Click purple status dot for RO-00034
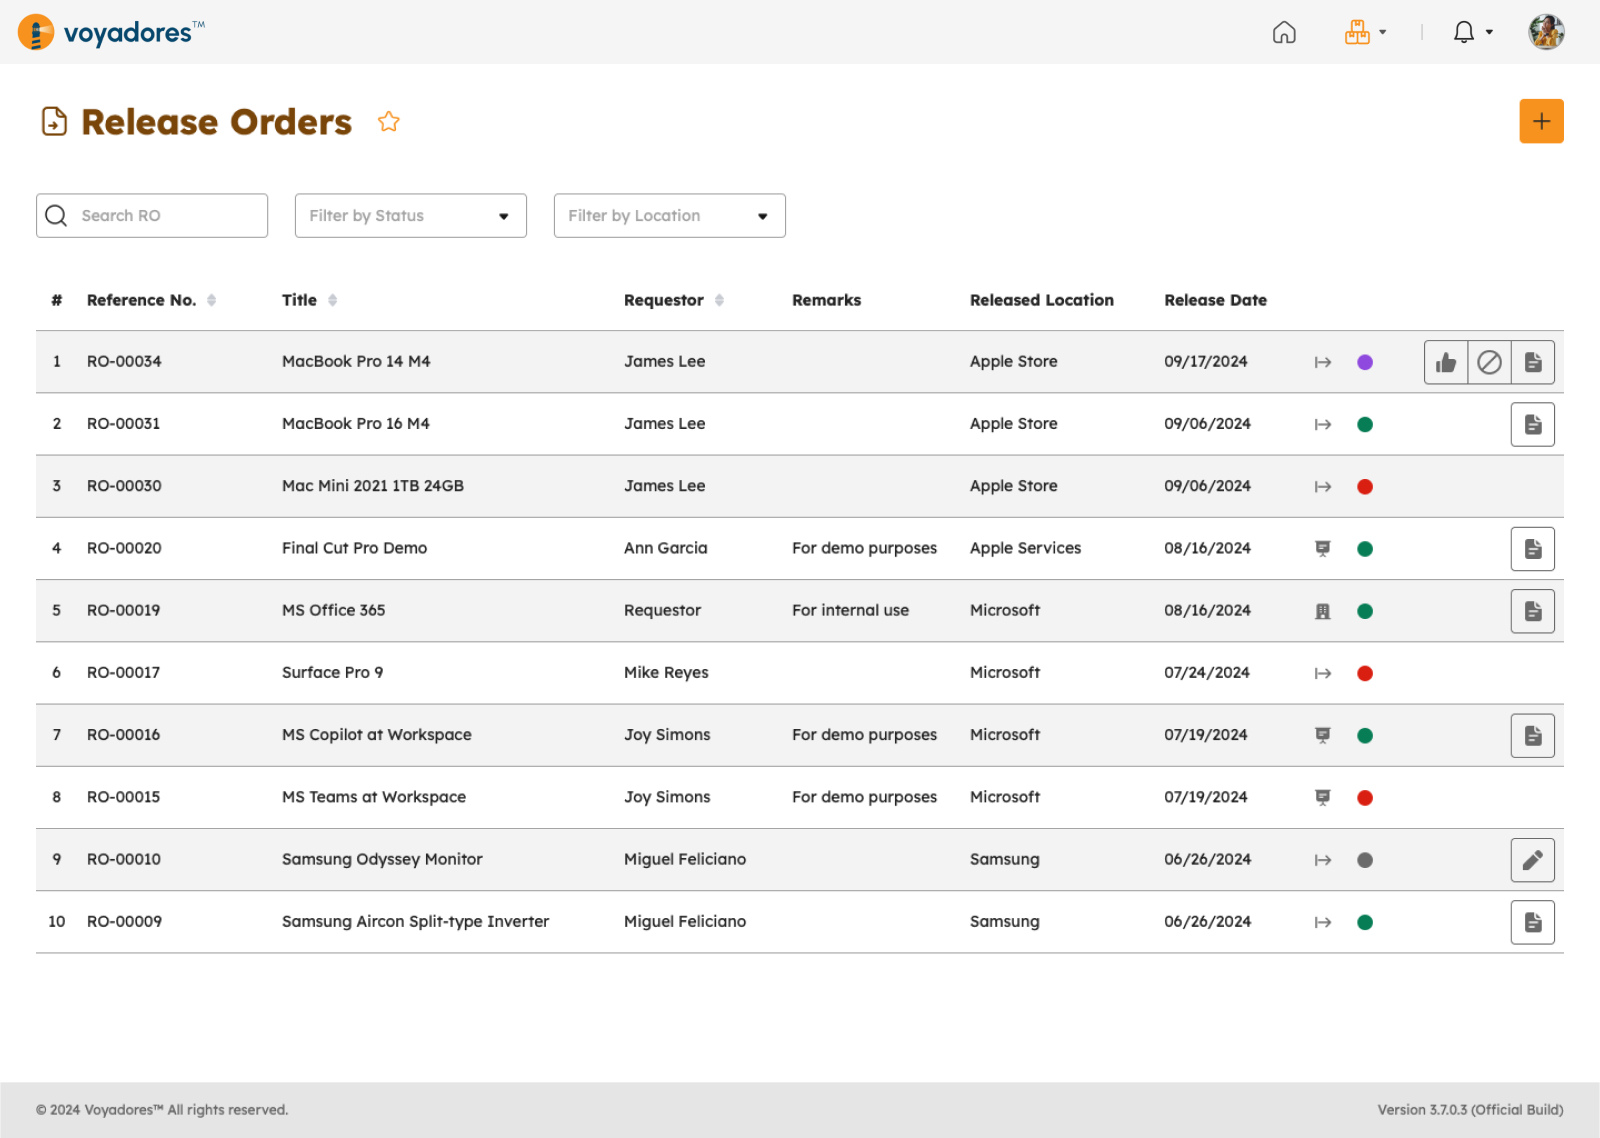The width and height of the screenshot is (1600, 1138). coord(1365,362)
